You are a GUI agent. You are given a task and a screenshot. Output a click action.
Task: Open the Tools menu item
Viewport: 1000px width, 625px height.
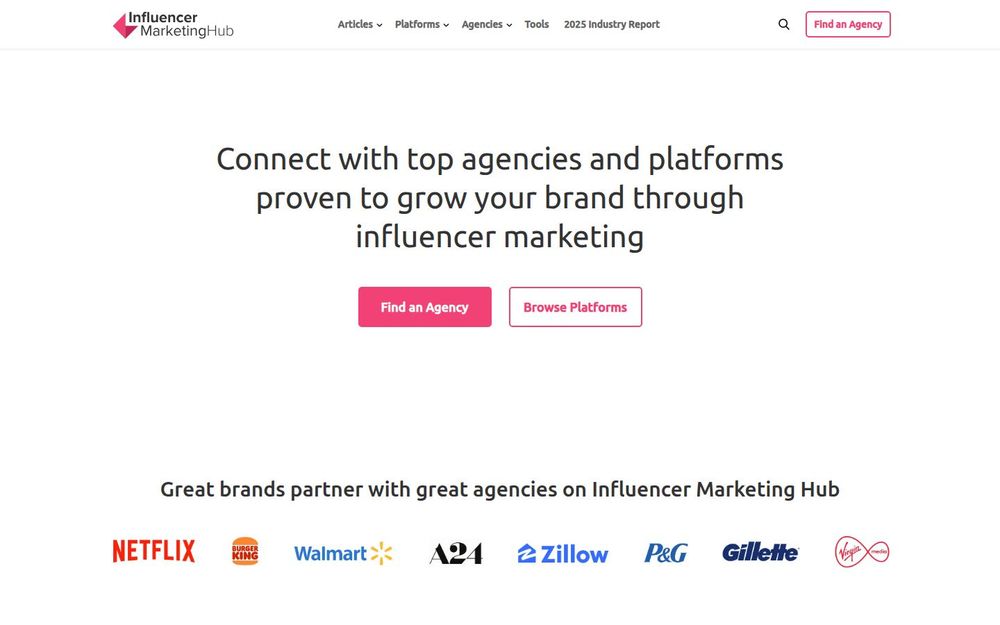(536, 24)
